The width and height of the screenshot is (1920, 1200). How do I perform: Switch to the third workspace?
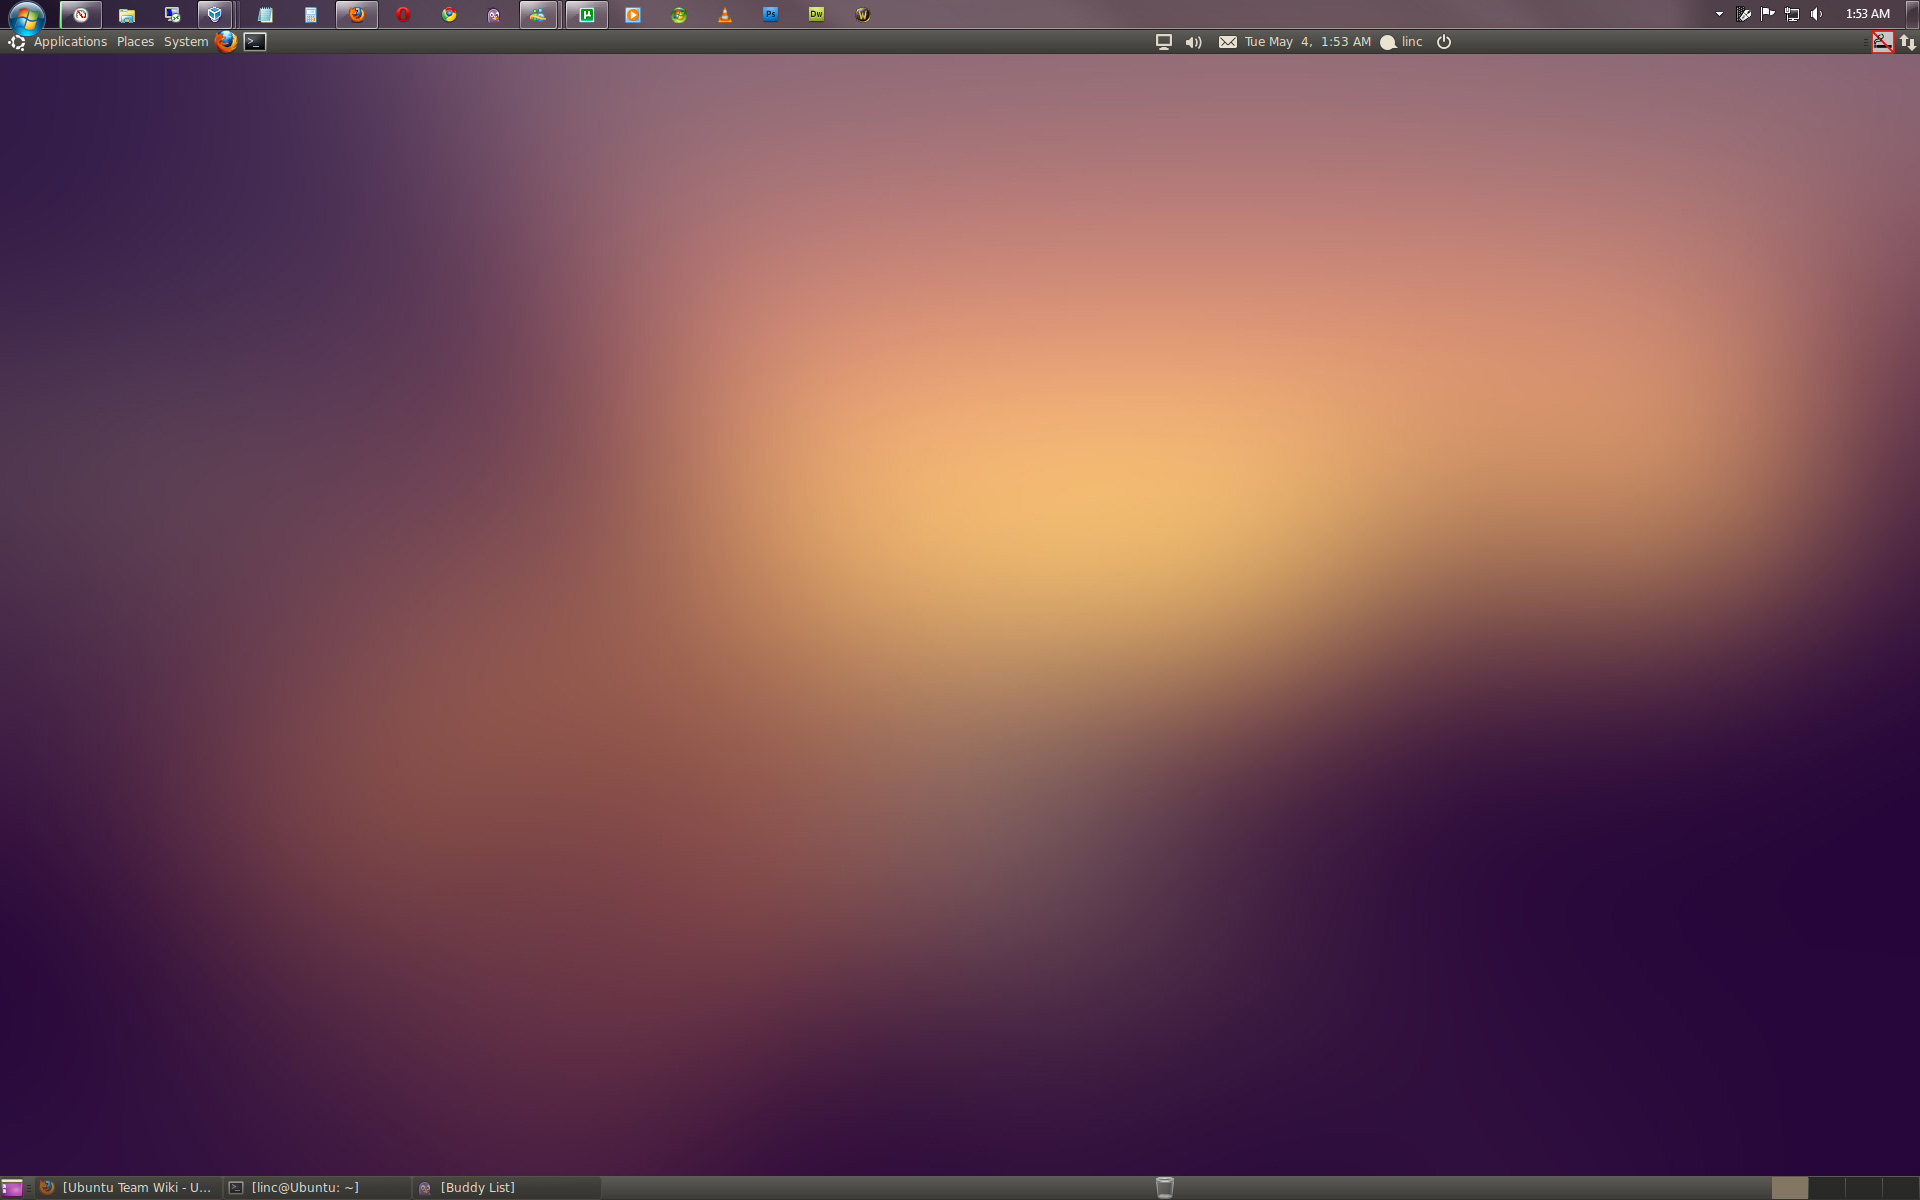[1864, 1188]
